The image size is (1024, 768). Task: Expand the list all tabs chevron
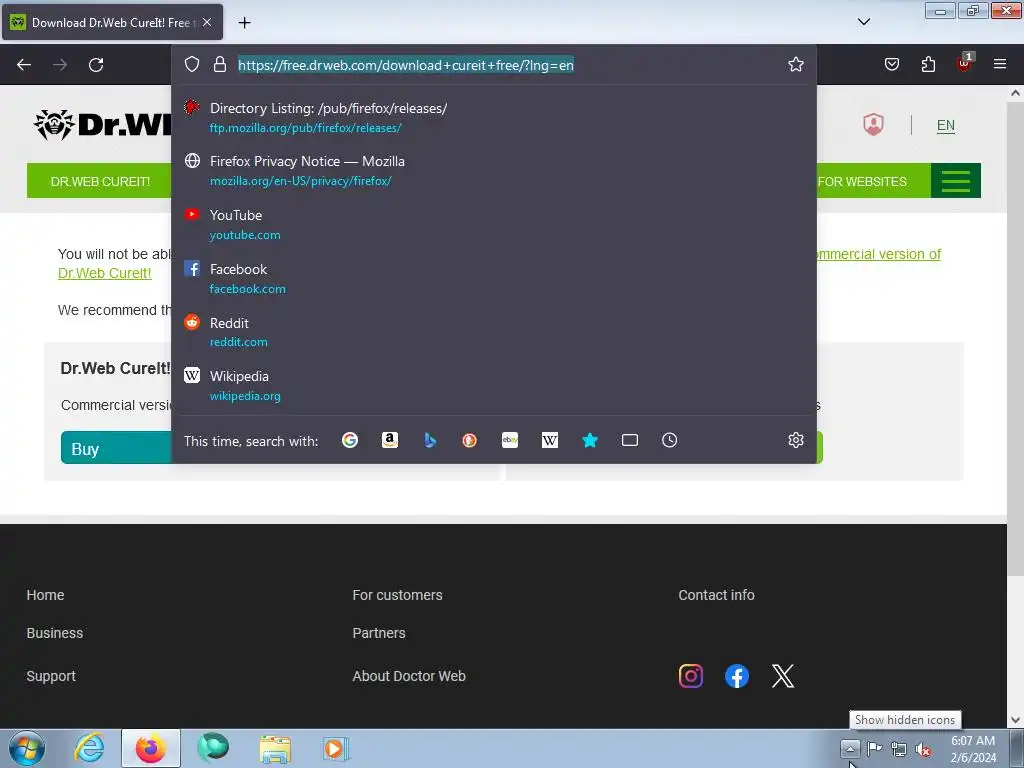(863, 22)
